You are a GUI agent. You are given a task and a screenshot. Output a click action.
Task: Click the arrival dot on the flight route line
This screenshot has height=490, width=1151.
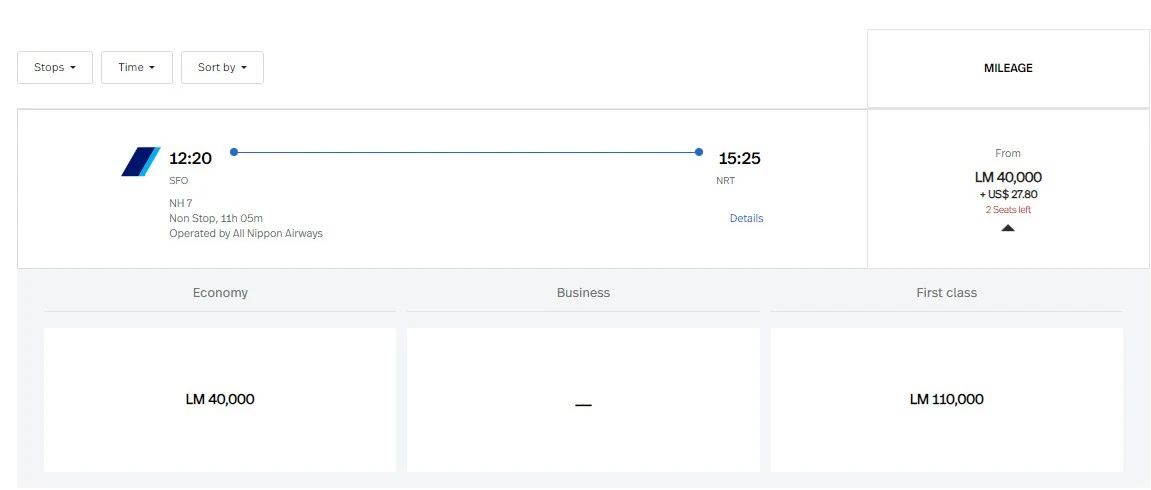[699, 152]
